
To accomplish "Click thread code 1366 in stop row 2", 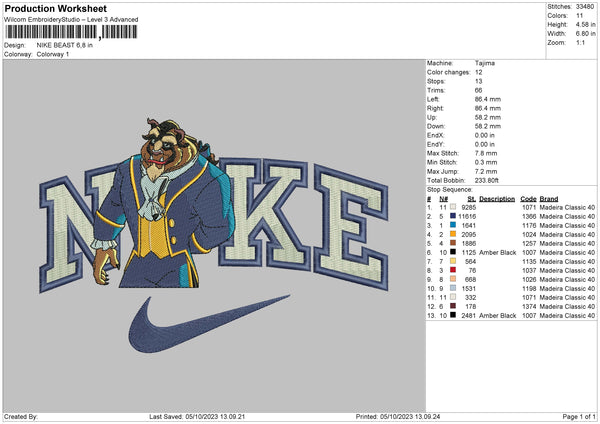I will pos(529,216).
